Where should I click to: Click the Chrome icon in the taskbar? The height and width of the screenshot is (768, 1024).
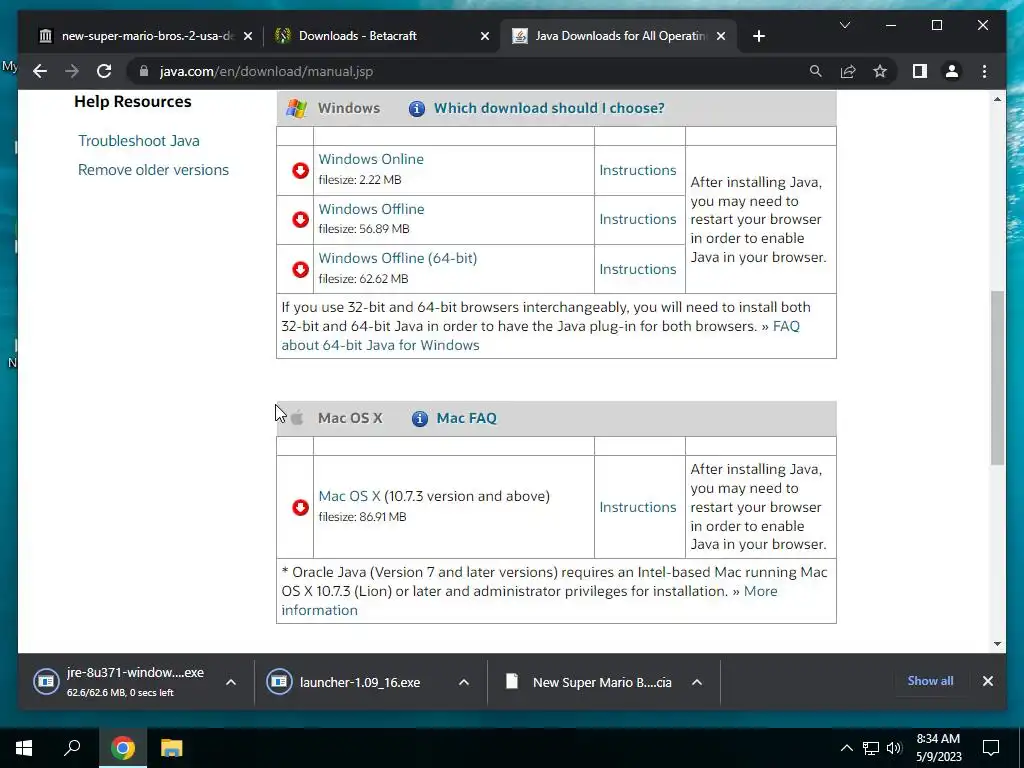click(123, 748)
